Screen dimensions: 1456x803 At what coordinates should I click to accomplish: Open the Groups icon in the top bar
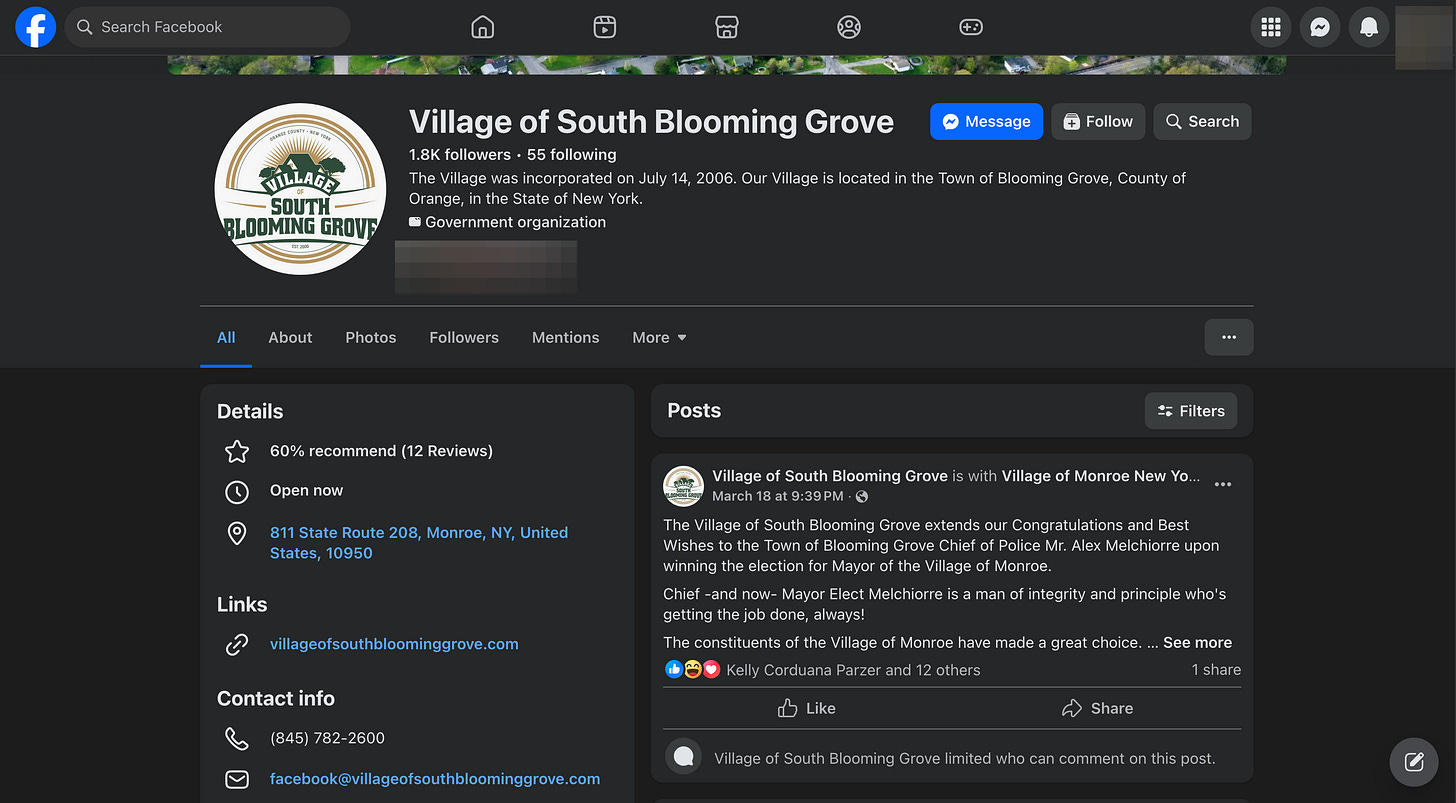pos(849,27)
